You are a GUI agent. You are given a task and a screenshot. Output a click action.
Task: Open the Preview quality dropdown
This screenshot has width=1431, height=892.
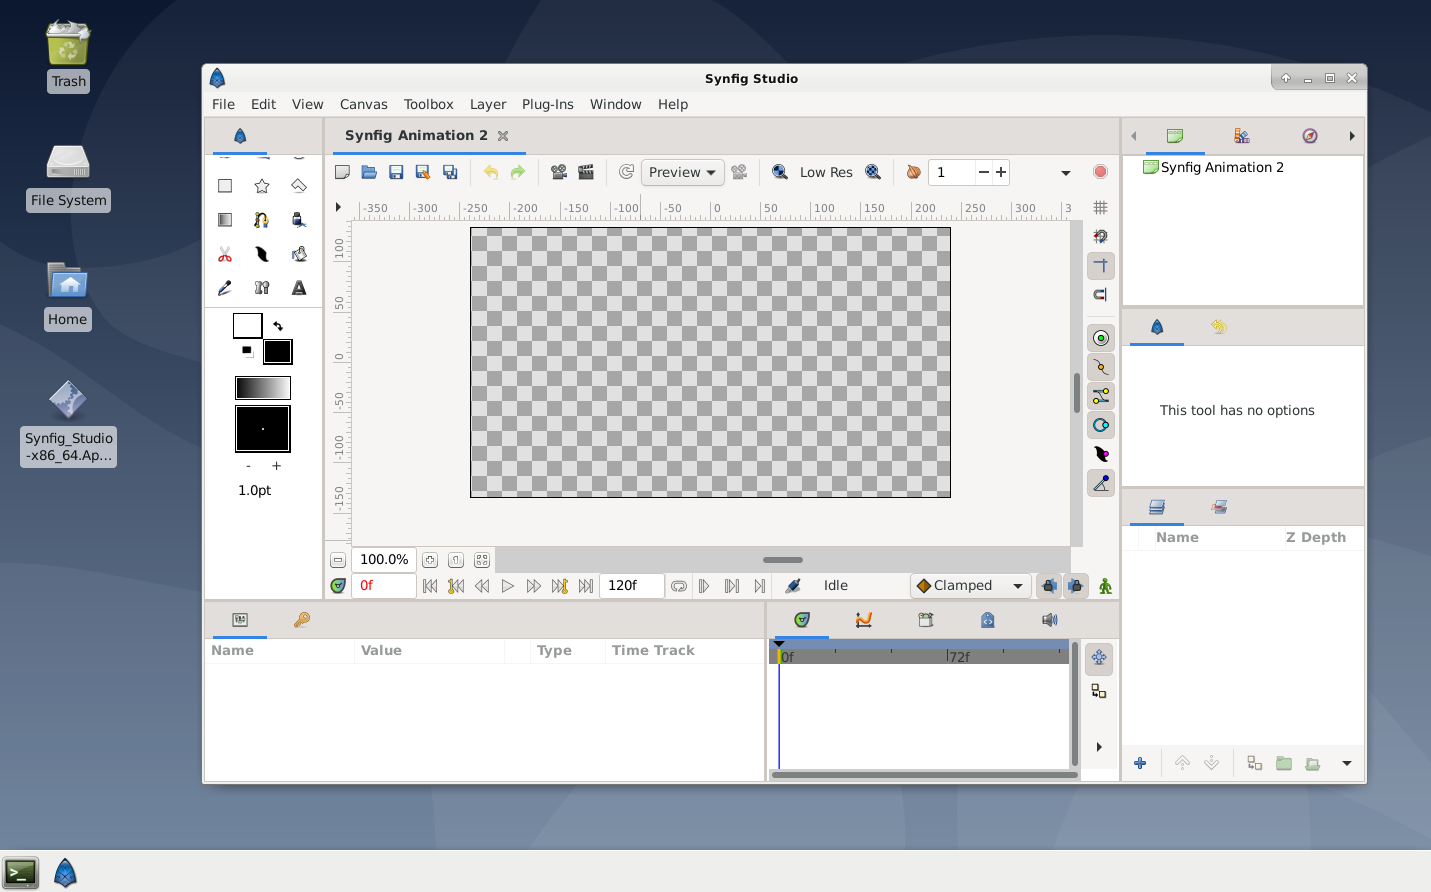pyautogui.click(x=682, y=172)
